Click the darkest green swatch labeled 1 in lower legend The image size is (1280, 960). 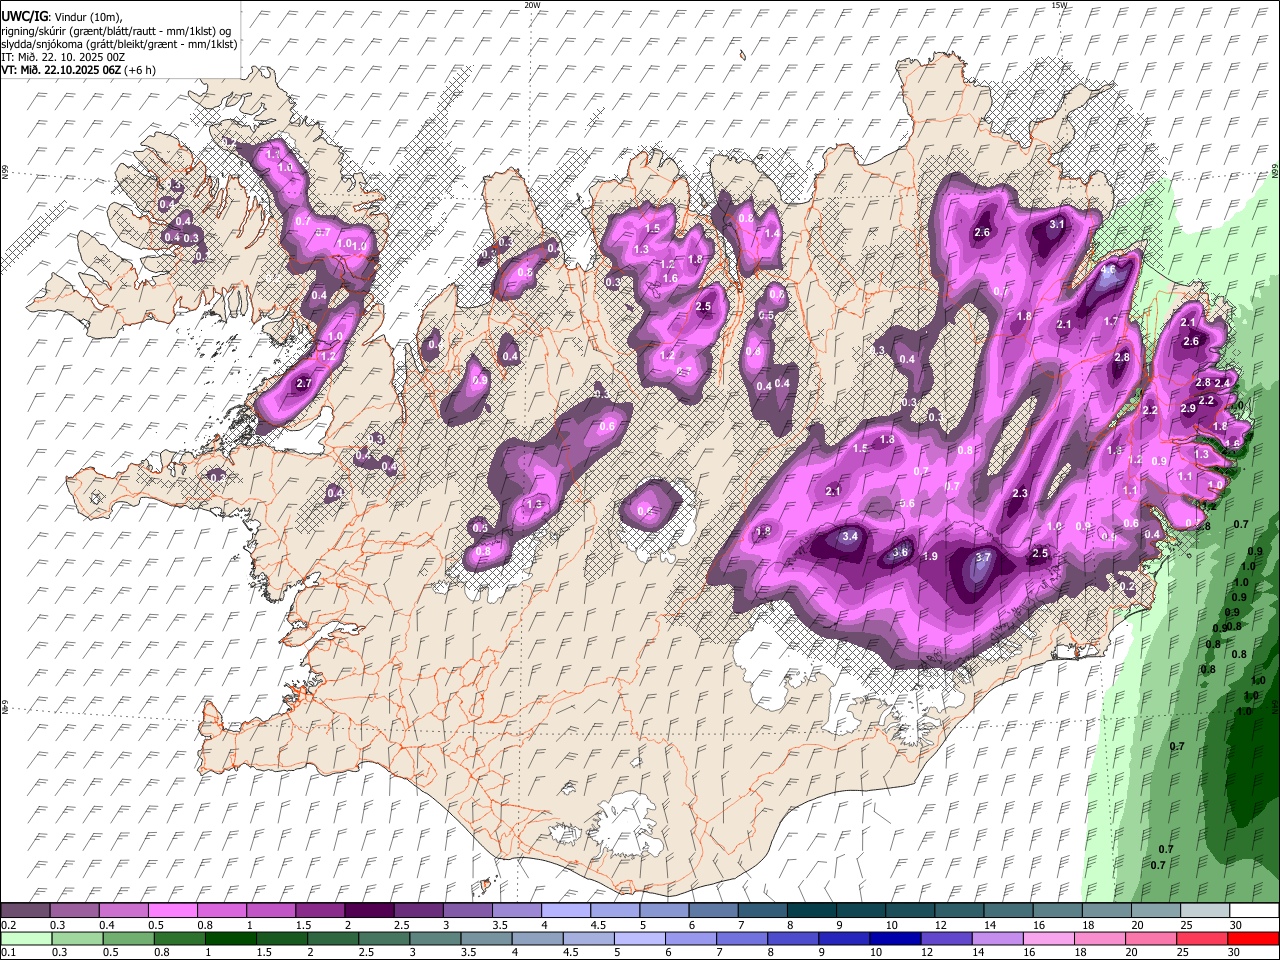pos(231,938)
